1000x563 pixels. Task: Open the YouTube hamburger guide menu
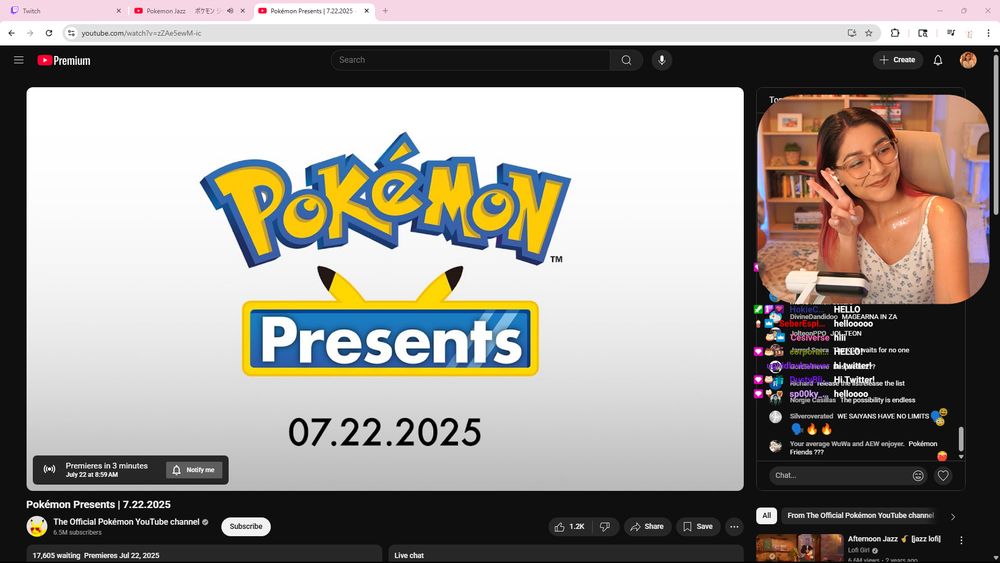tap(18, 60)
